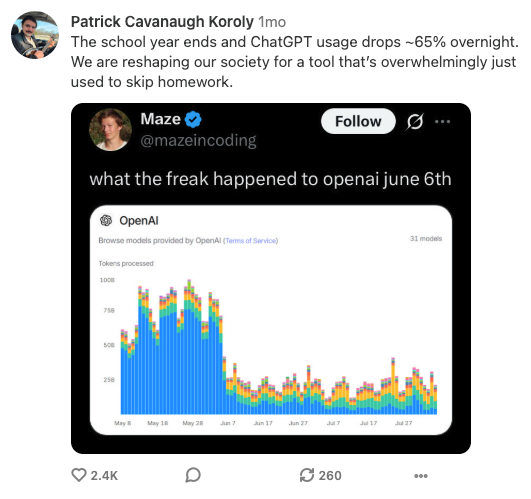Click the 31 models label
The width and height of the screenshot is (531, 499).
426,239
